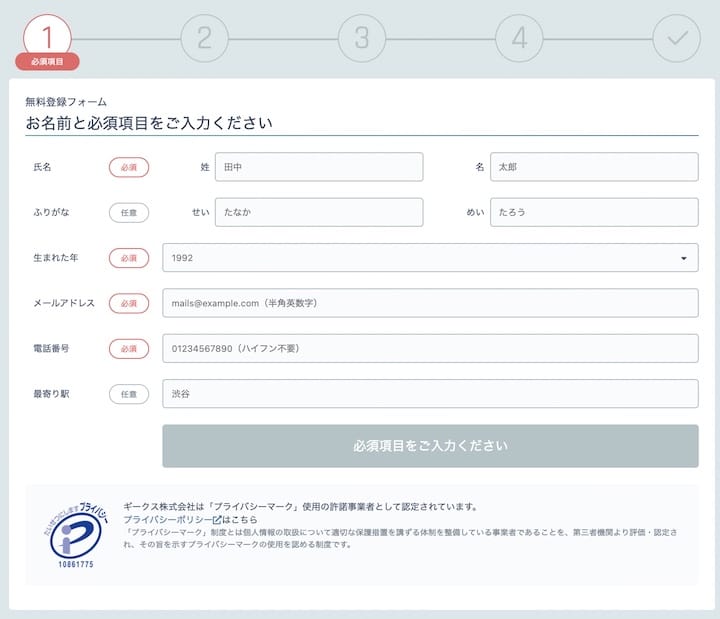Click the メールアドレス email input field
The height and width of the screenshot is (619, 720).
tap(430, 303)
